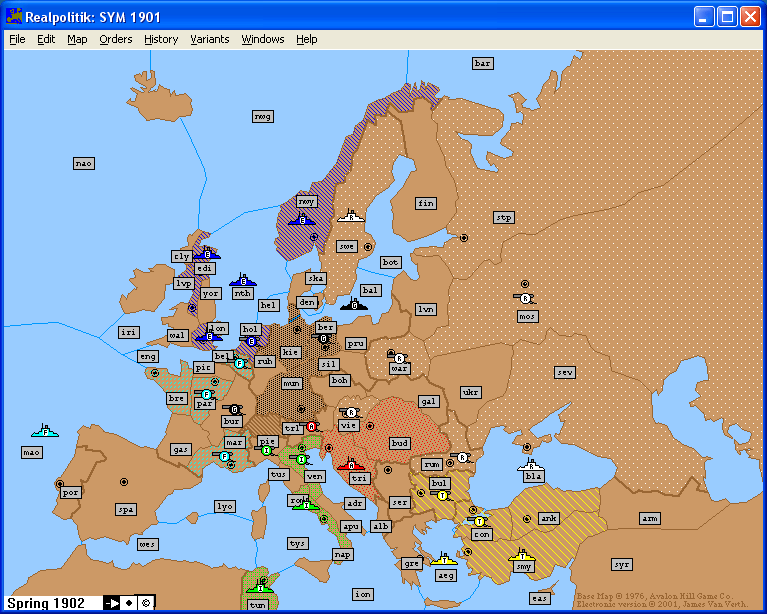
Task: Select the Russian army in Warsaw
Action: 399,358
